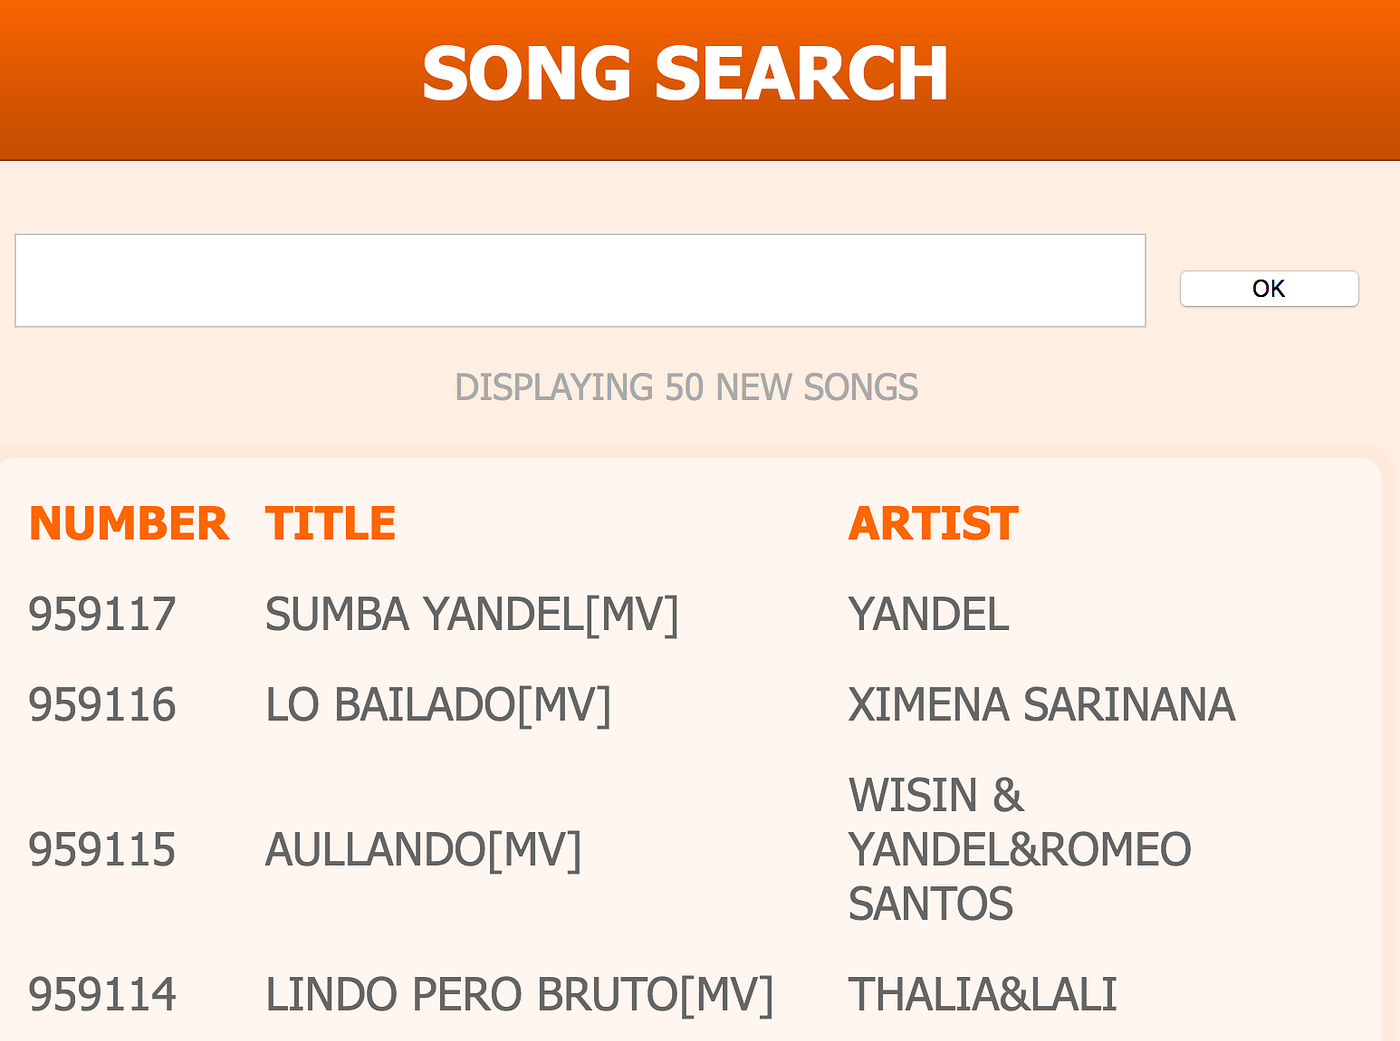The height and width of the screenshot is (1041, 1400).
Task: Click the DISPLAYING 50 NEW SONGS label
Action: click(686, 388)
